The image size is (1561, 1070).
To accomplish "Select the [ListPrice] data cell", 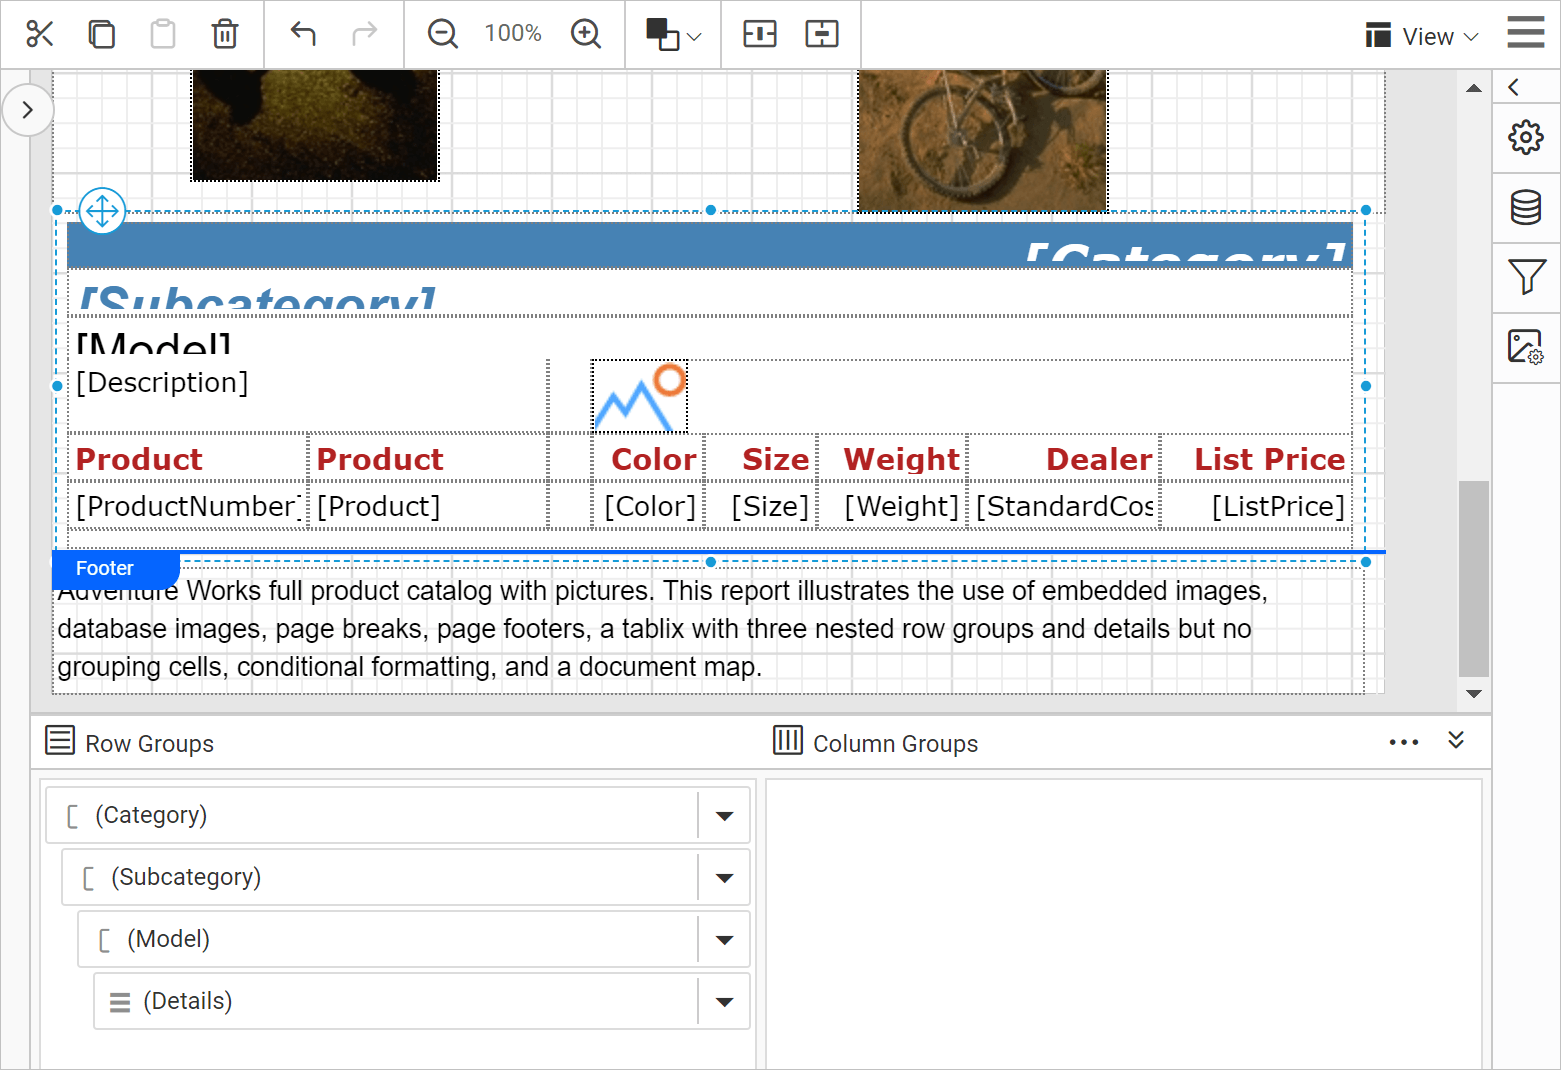I will [x=1257, y=506].
